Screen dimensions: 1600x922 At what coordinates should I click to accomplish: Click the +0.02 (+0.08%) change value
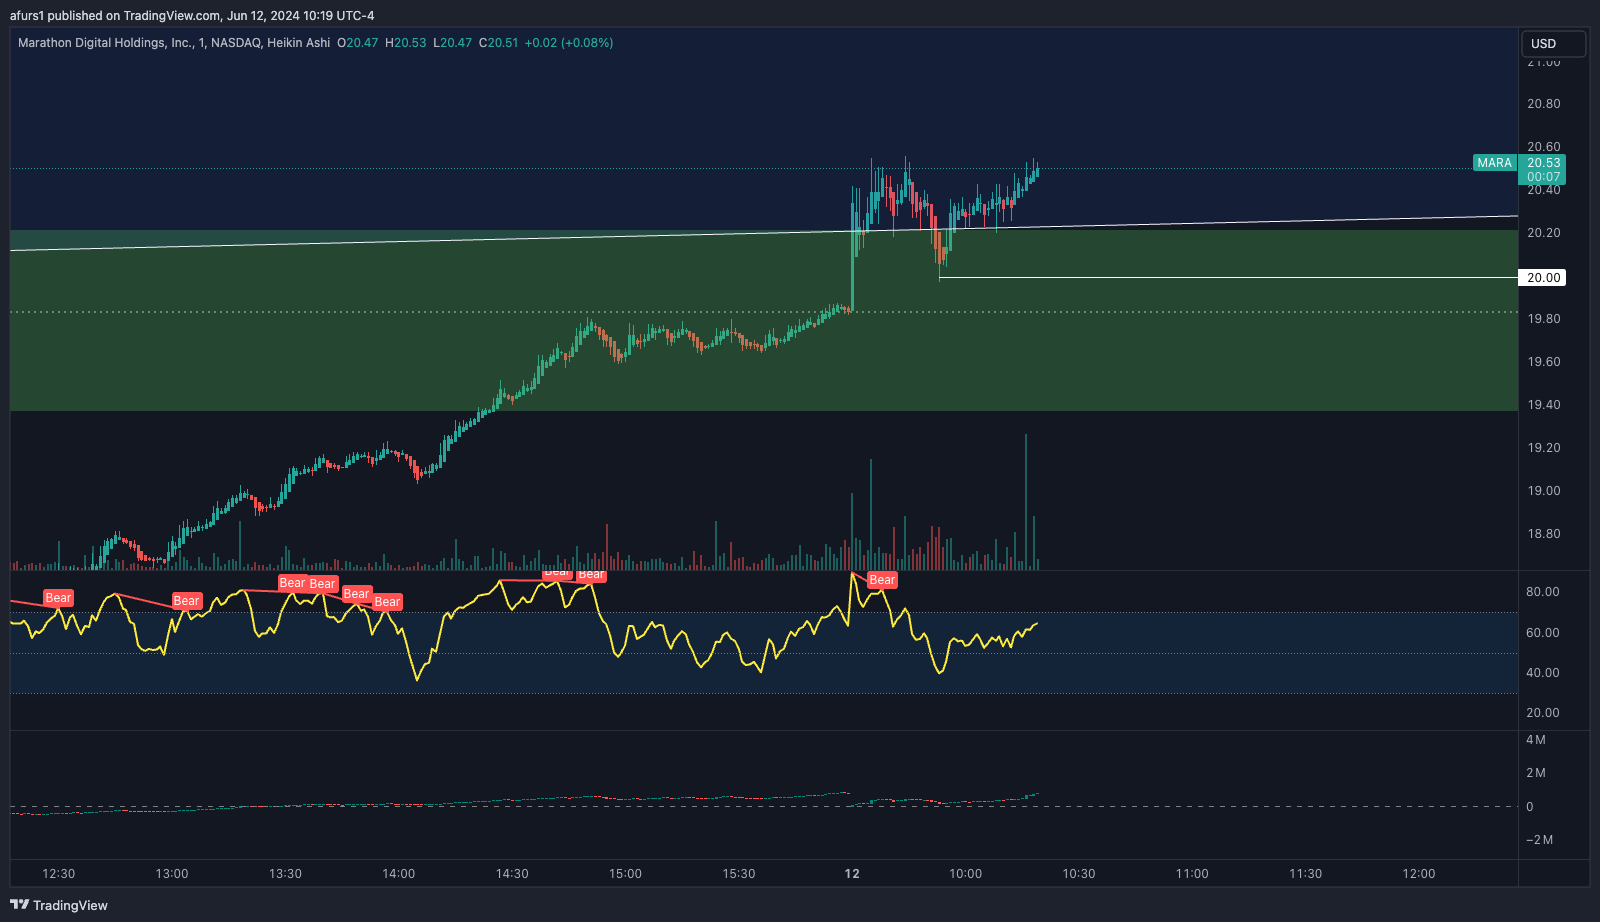(x=569, y=43)
